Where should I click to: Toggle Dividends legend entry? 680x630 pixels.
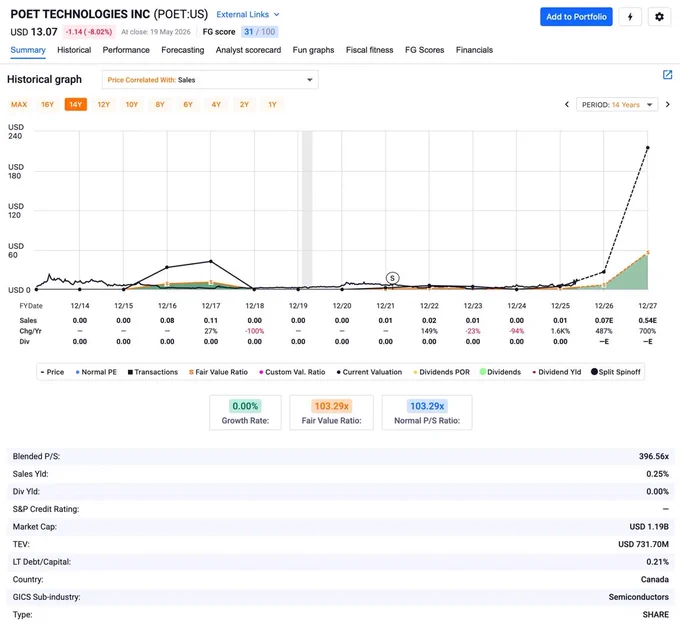click(500, 372)
